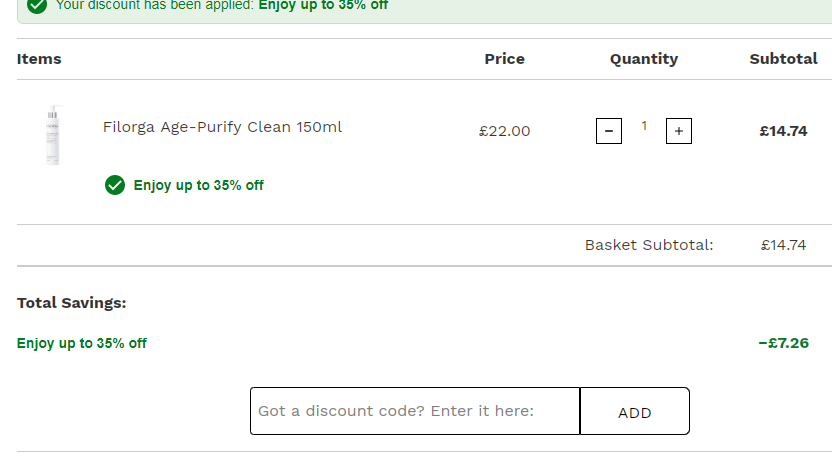
Task: Click the quantity value 1
Action: pyautogui.click(x=644, y=126)
